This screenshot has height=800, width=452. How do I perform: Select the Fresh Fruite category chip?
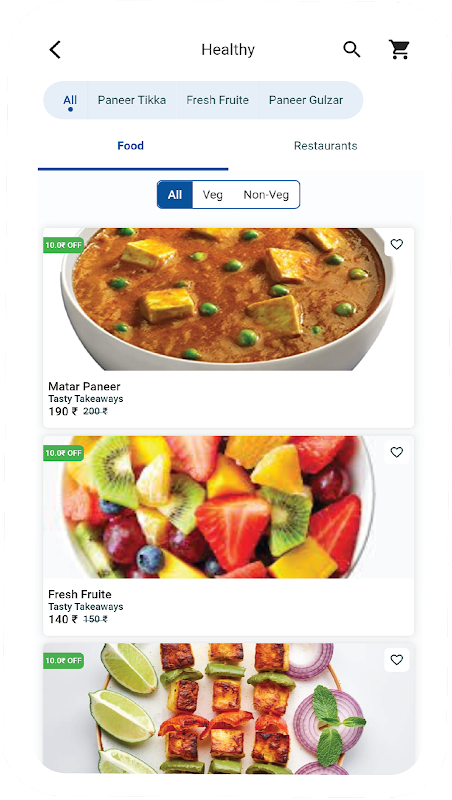[217, 100]
